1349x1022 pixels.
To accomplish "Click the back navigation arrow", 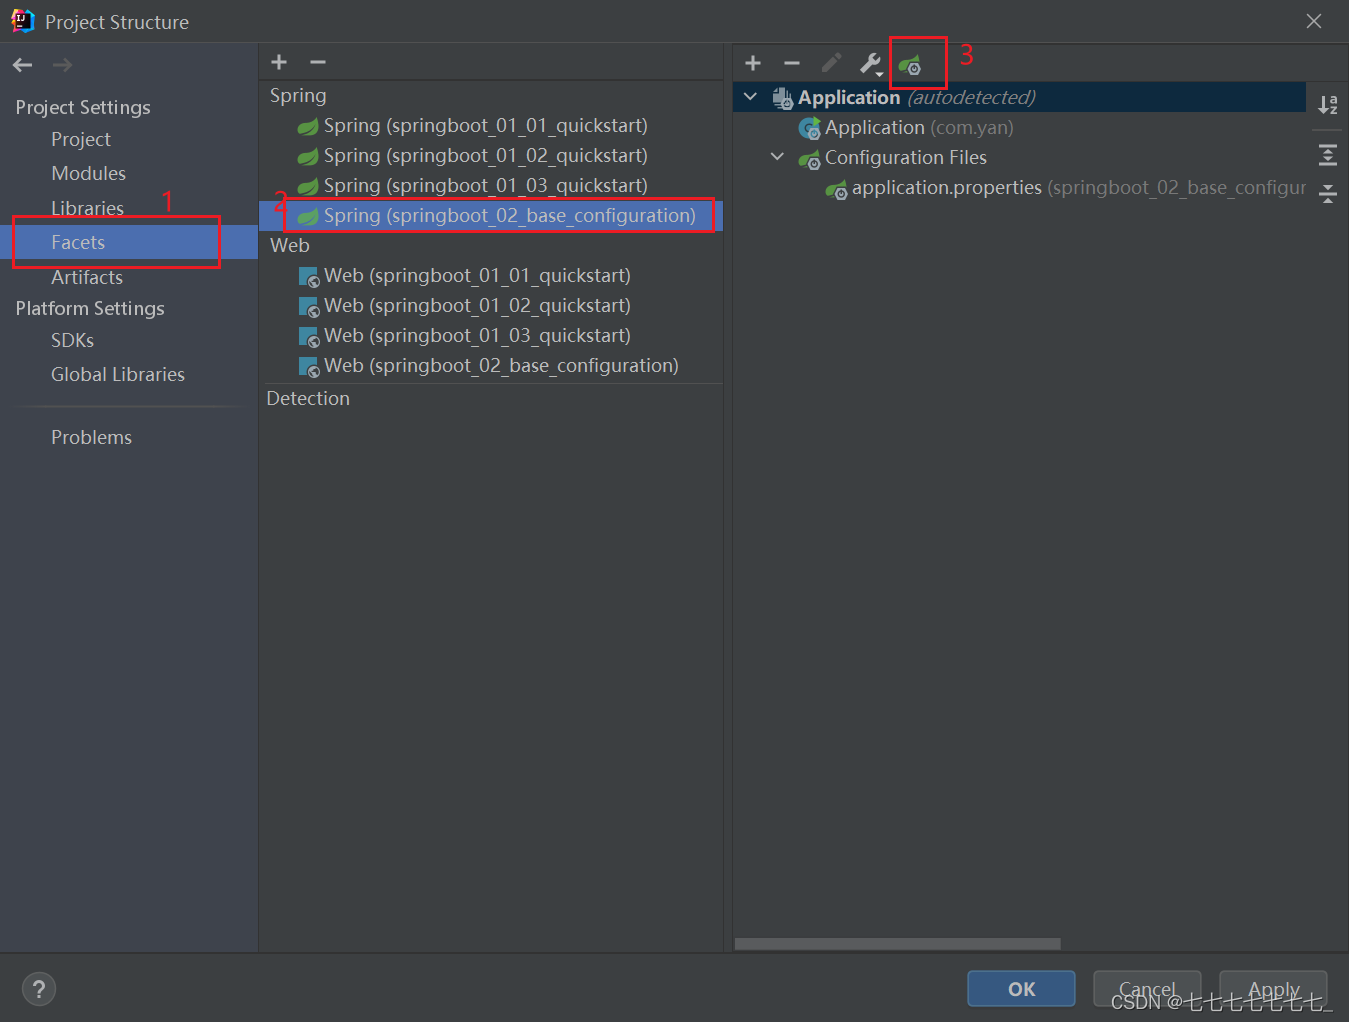I will click(x=22, y=65).
